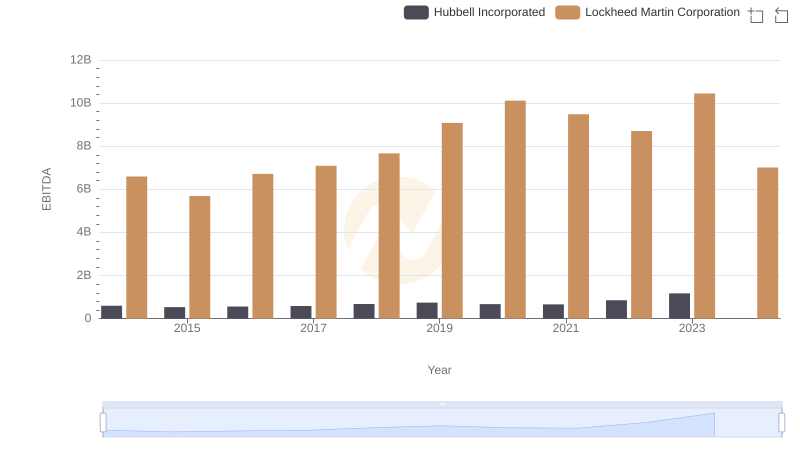
Task: Click the Year x-axis title
Action: click(x=440, y=370)
